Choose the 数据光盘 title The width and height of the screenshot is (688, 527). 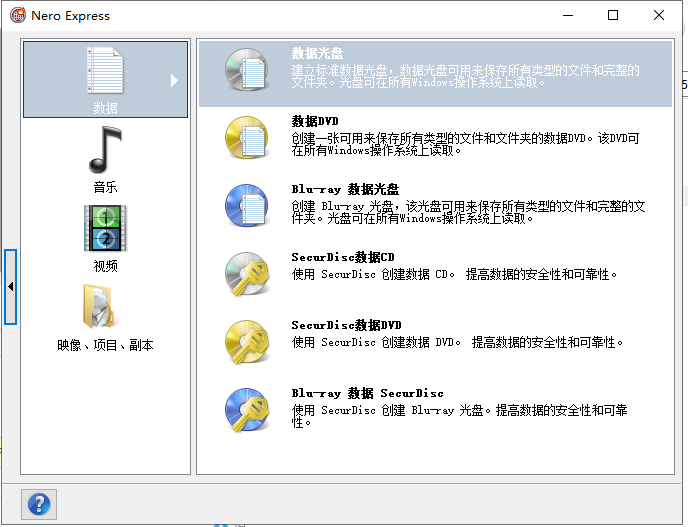tap(317, 54)
